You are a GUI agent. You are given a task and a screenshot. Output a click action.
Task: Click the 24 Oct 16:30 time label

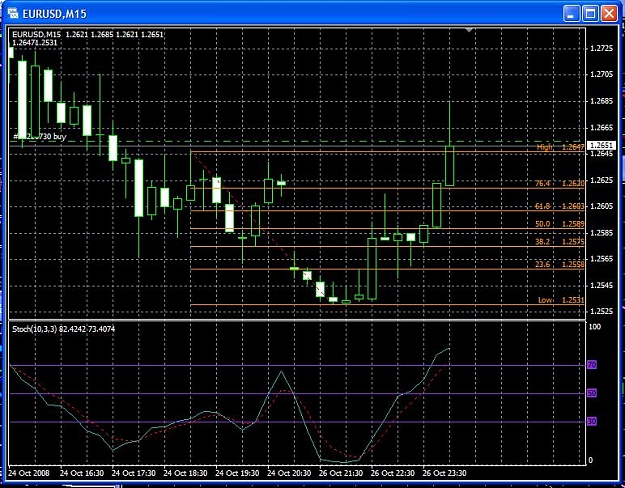pyautogui.click(x=82, y=473)
